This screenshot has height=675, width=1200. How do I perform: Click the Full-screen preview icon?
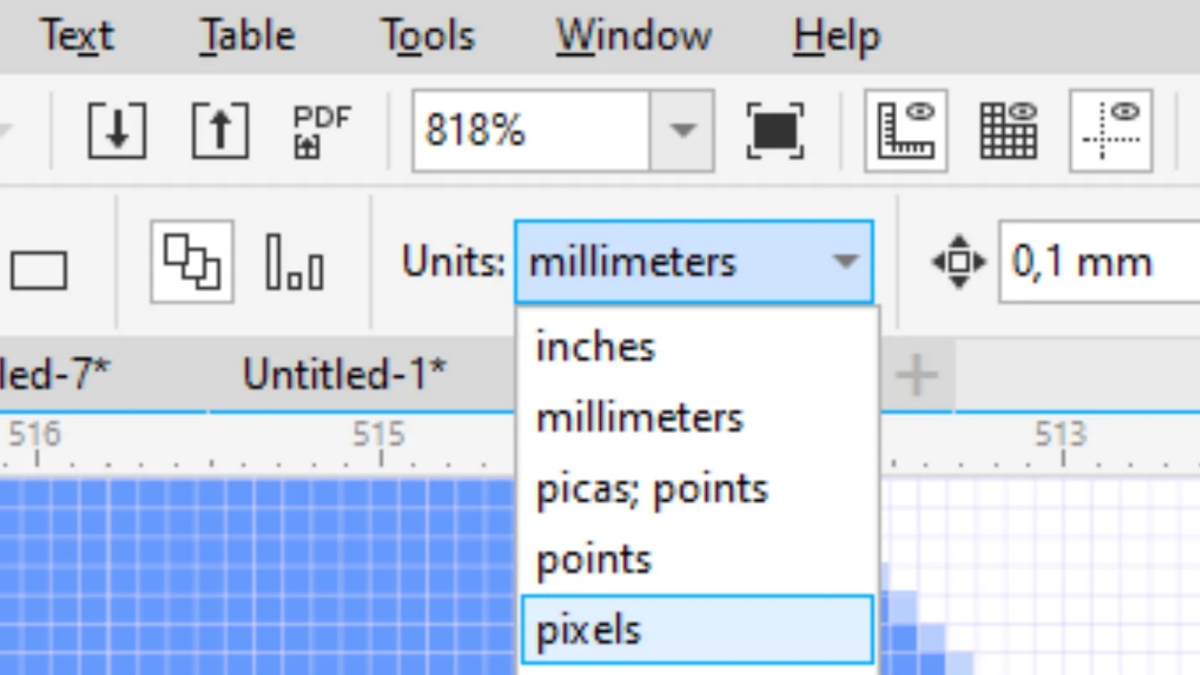point(775,131)
